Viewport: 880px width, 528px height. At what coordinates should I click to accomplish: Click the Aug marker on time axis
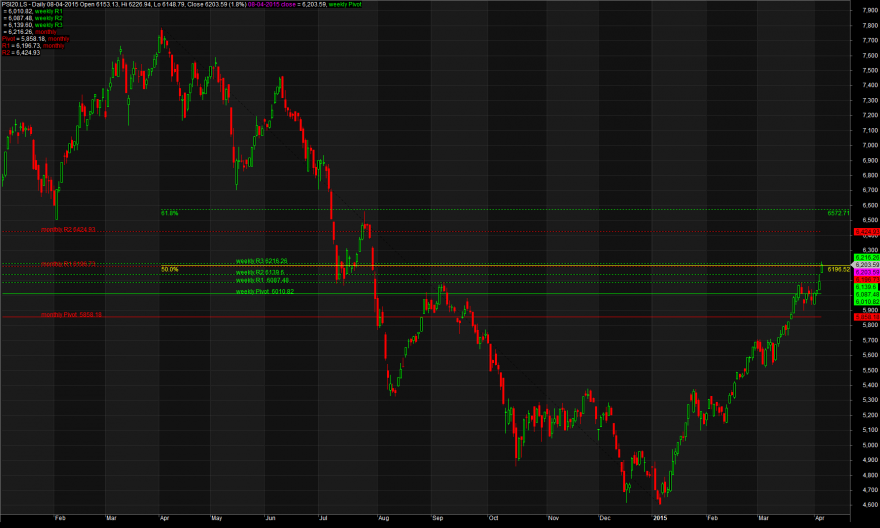point(383,518)
